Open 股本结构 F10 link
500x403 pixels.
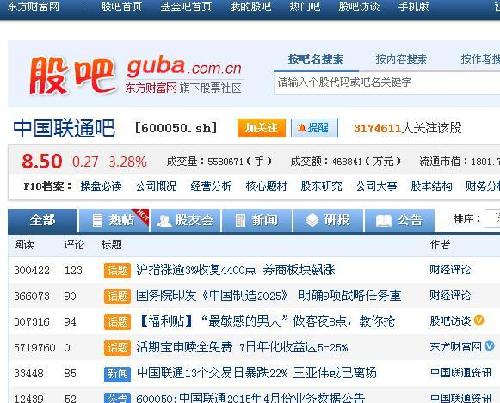pos(431,186)
